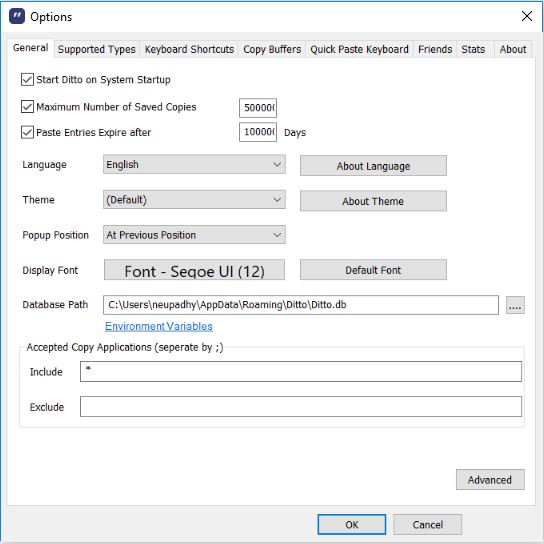Click the maximum saved copies number field
The height and width of the screenshot is (544, 544).
[x=258, y=108]
